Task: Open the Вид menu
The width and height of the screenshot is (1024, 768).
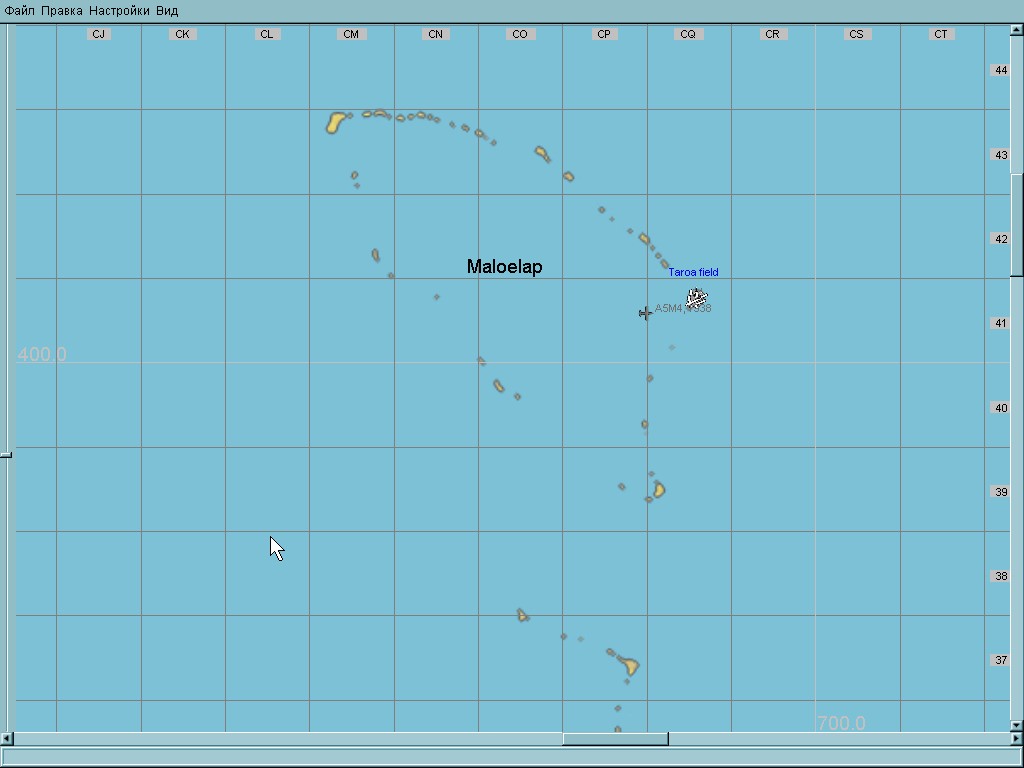Action: (167, 11)
